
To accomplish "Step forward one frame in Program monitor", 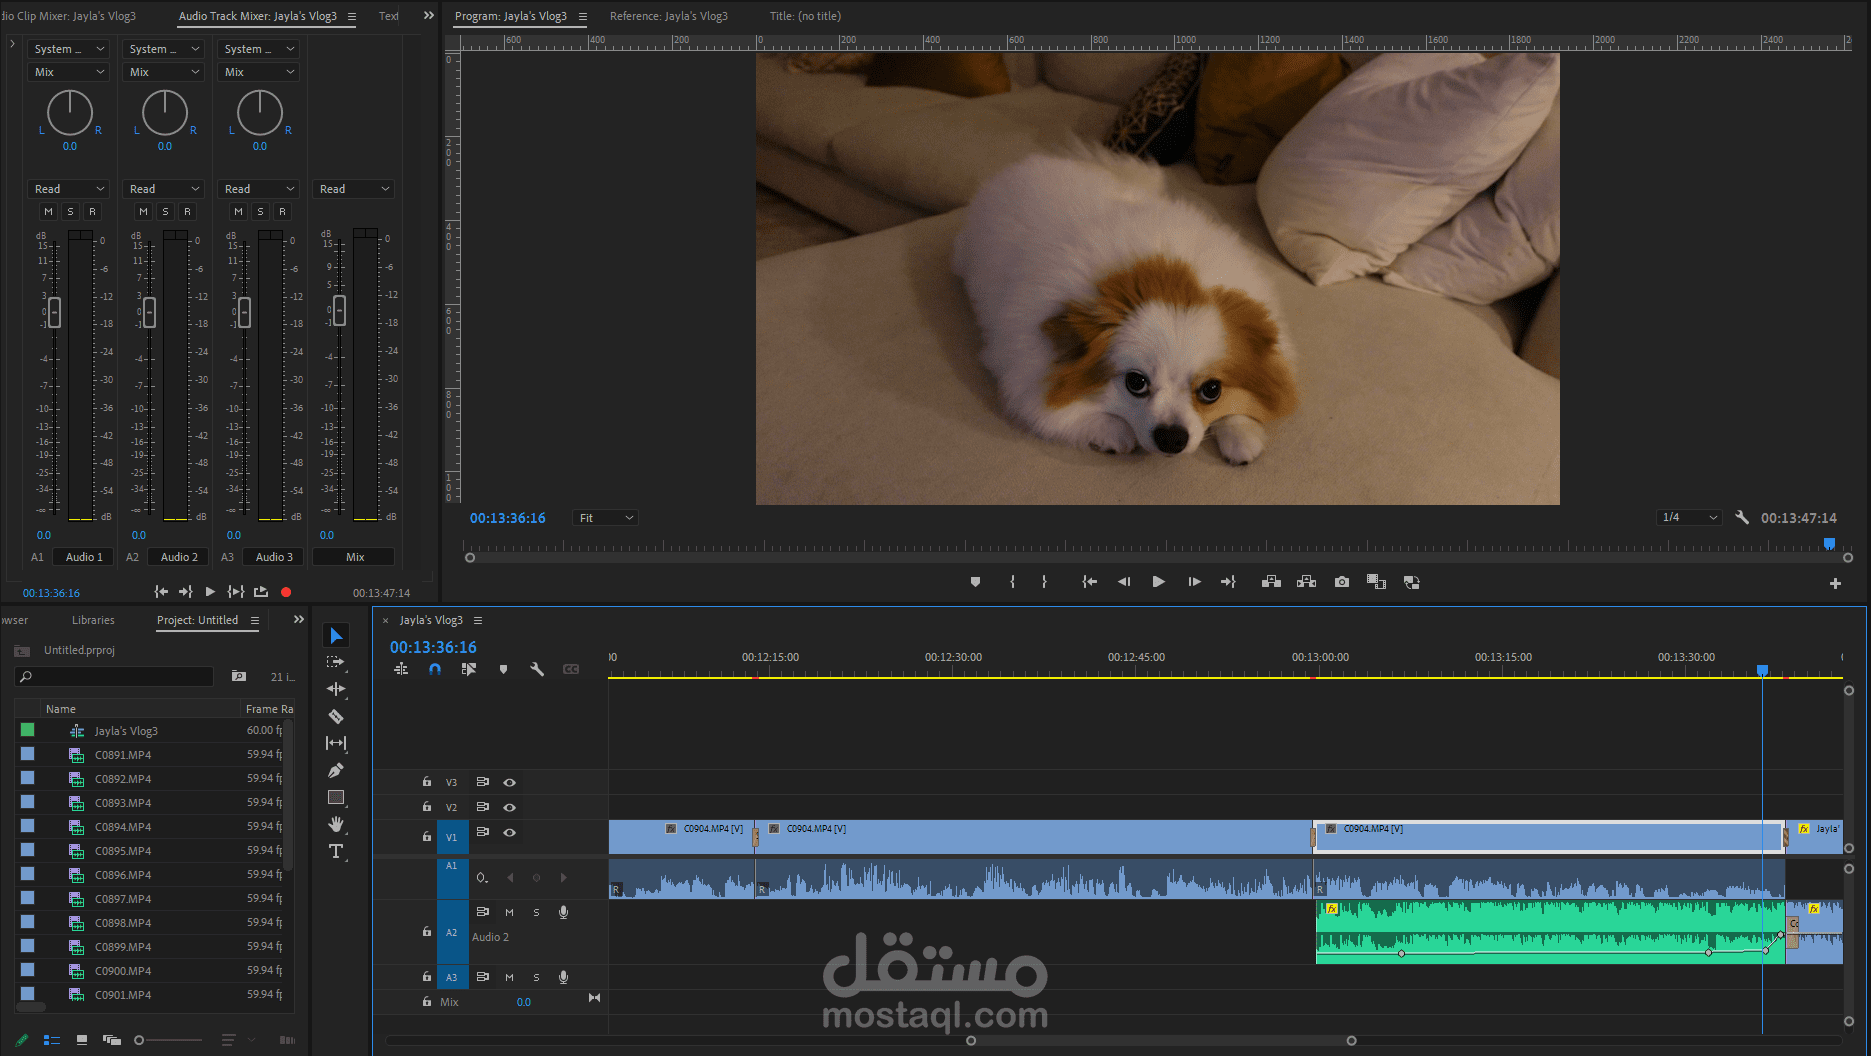I will pos(1194,582).
